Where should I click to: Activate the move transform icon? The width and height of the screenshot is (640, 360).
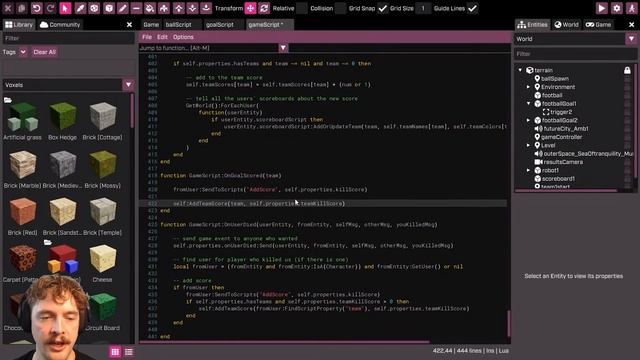click(251, 8)
